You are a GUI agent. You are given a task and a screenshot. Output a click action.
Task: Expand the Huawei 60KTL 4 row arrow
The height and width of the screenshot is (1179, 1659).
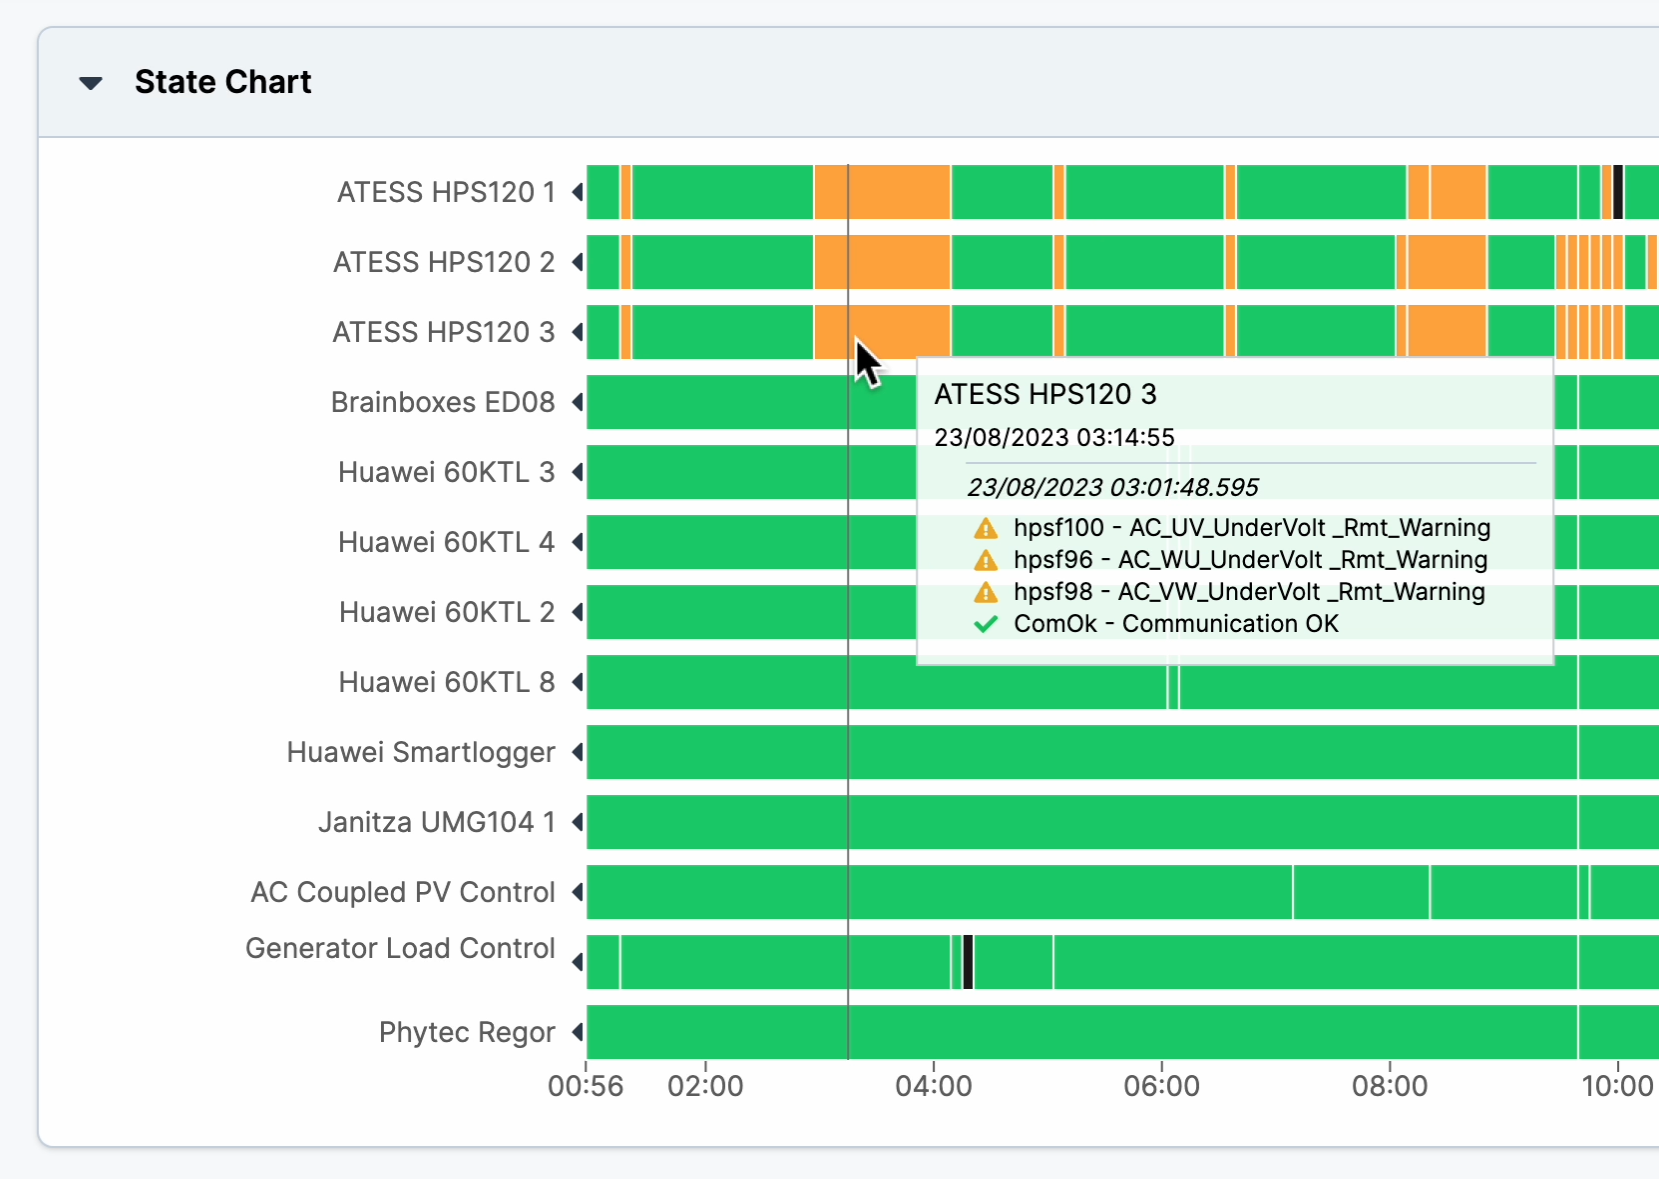pyautogui.click(x=577, y=542)
